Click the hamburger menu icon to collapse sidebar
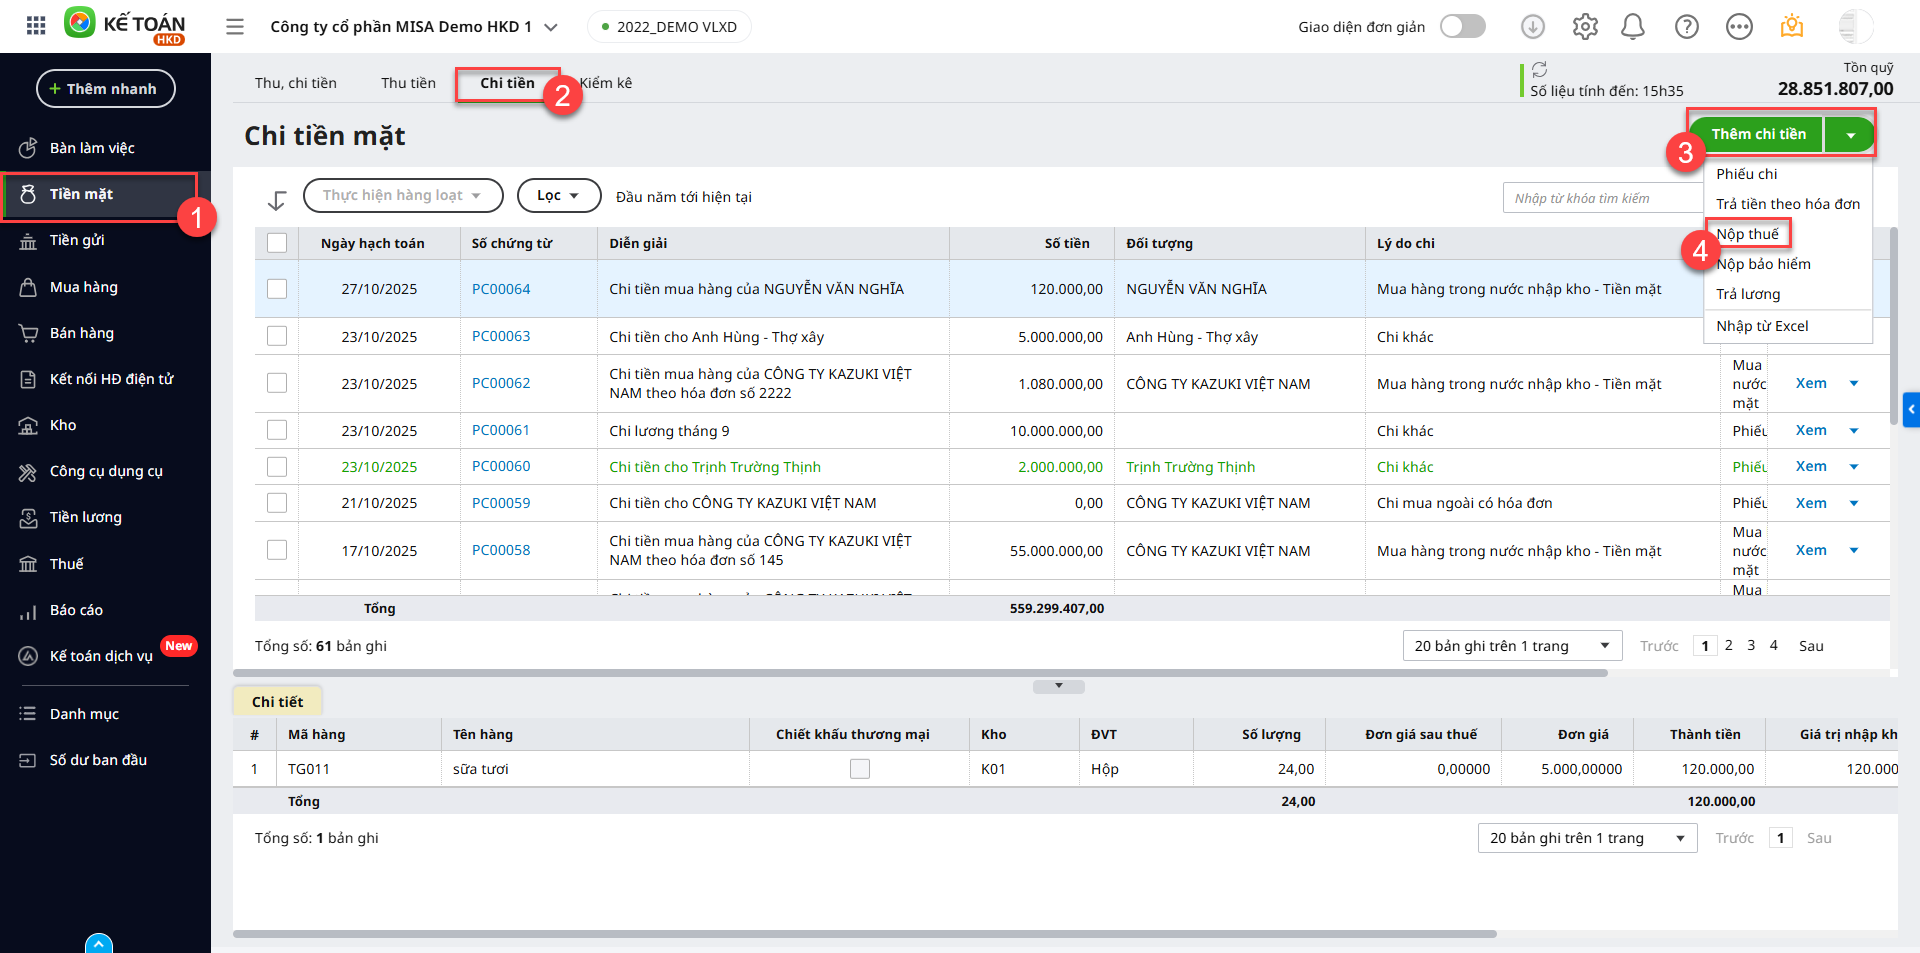The image size is (1920, 953). pos(235,27)
